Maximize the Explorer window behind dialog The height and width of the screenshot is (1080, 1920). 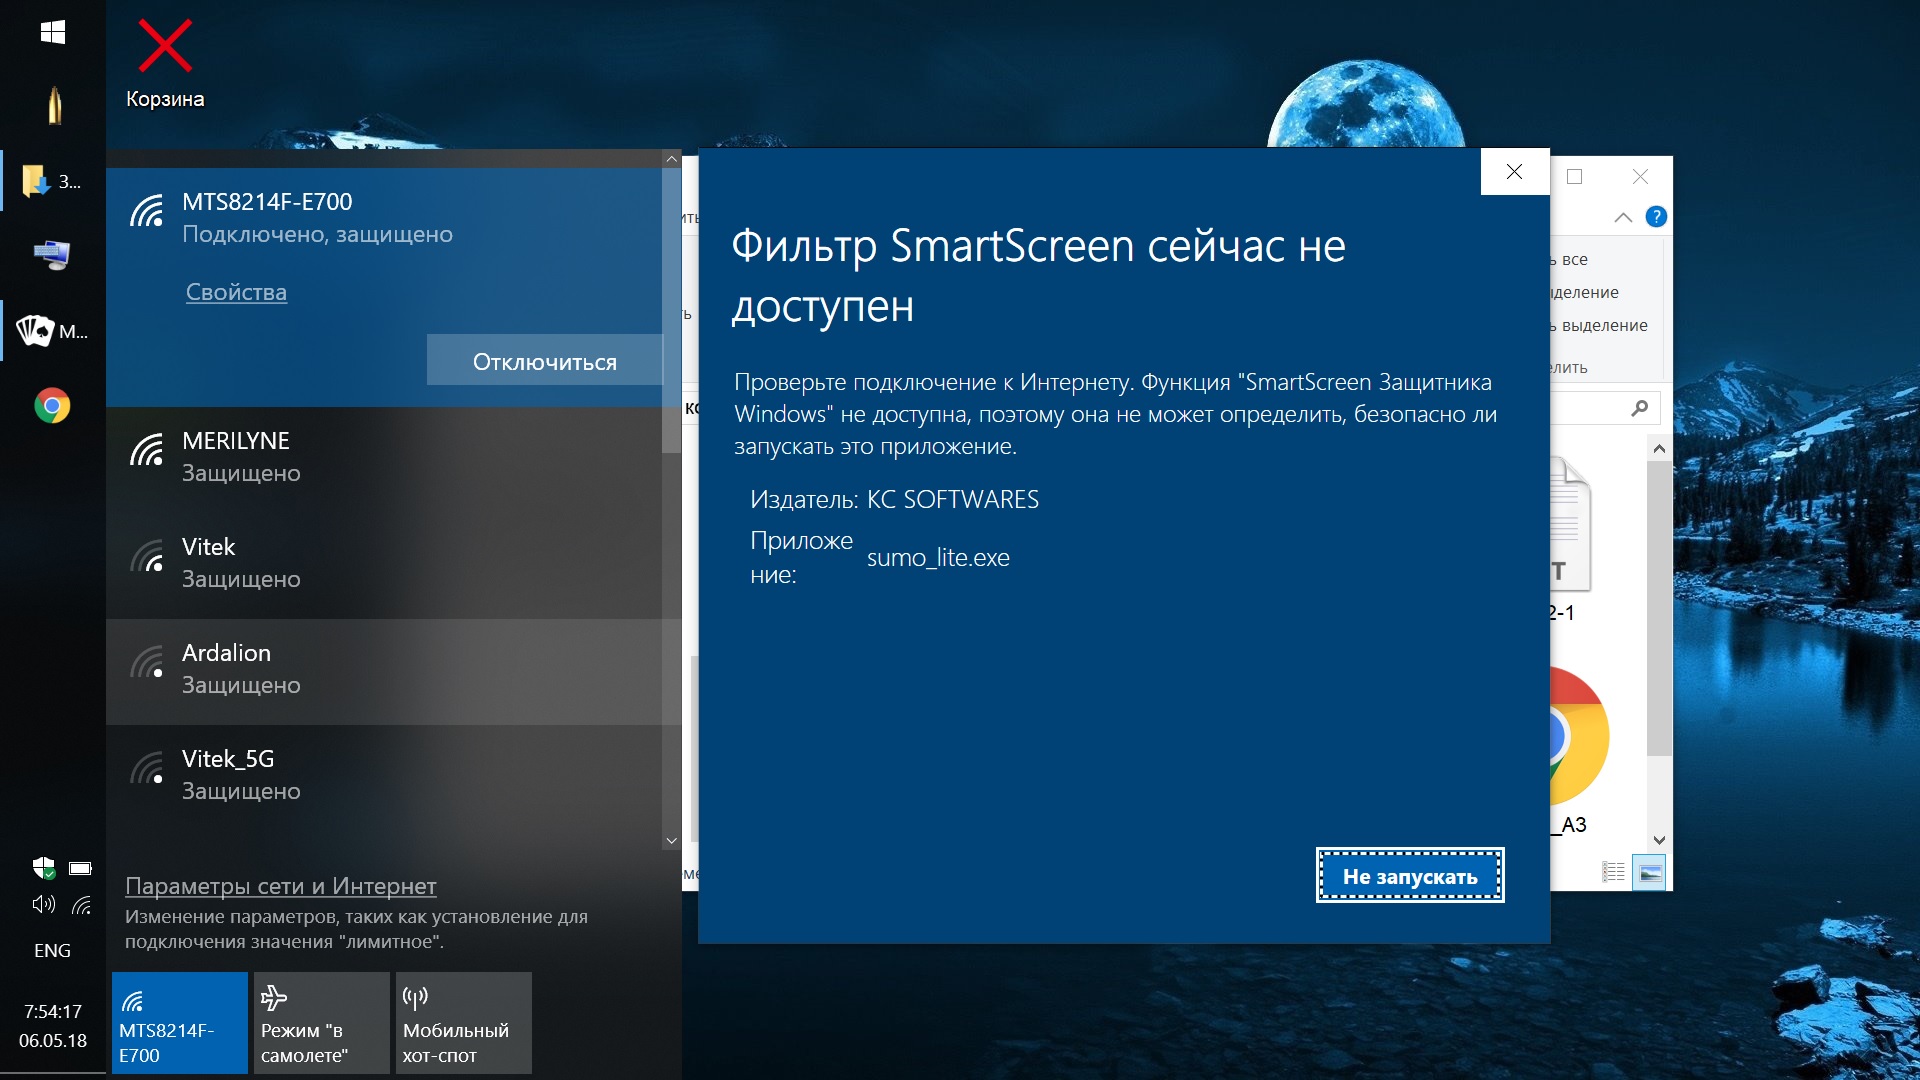pyautogui.click(x=1575, y=177)
